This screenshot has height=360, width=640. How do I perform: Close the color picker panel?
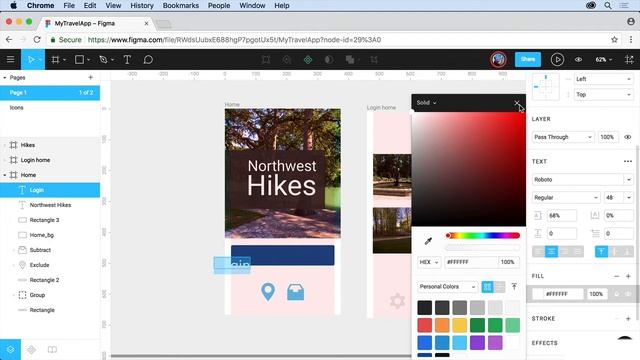(517, 103)
